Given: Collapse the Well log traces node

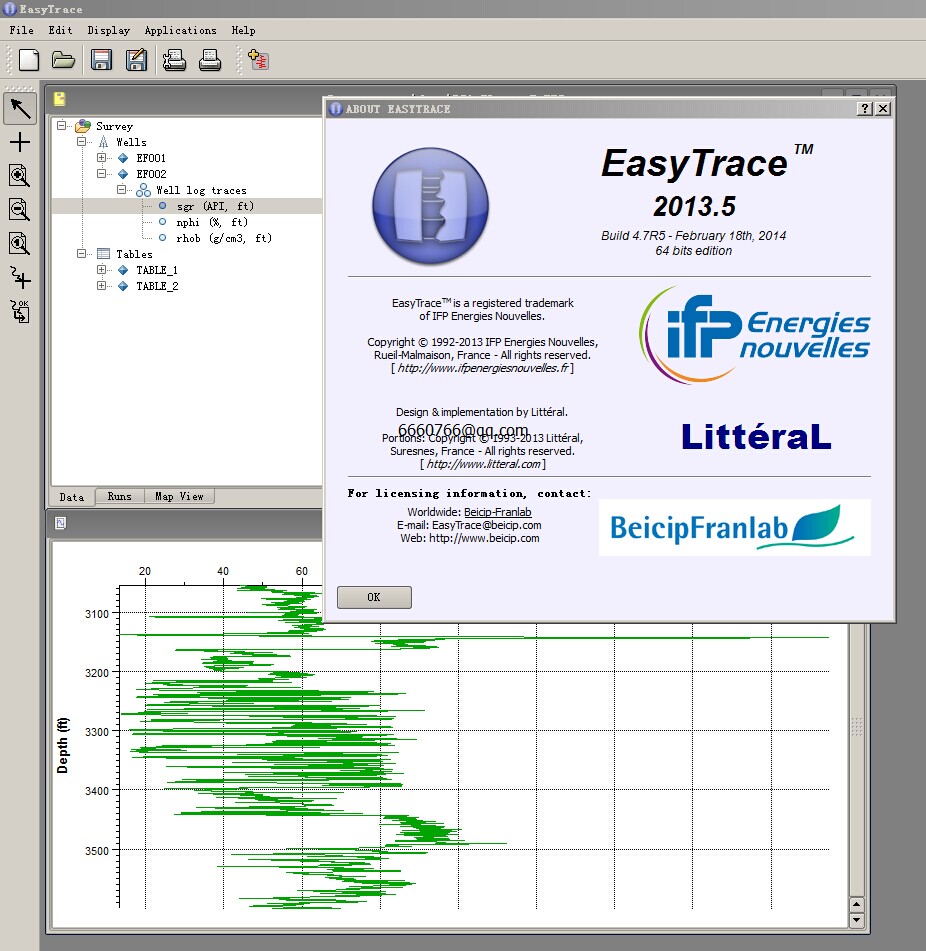Looking at the screenshot, I should [121, 190].
